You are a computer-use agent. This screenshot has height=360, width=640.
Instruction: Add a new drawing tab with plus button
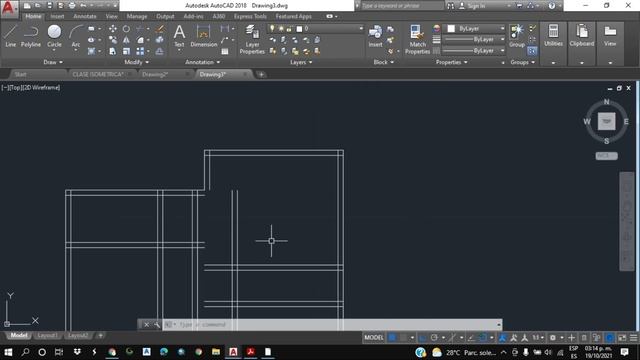point(261,74)
